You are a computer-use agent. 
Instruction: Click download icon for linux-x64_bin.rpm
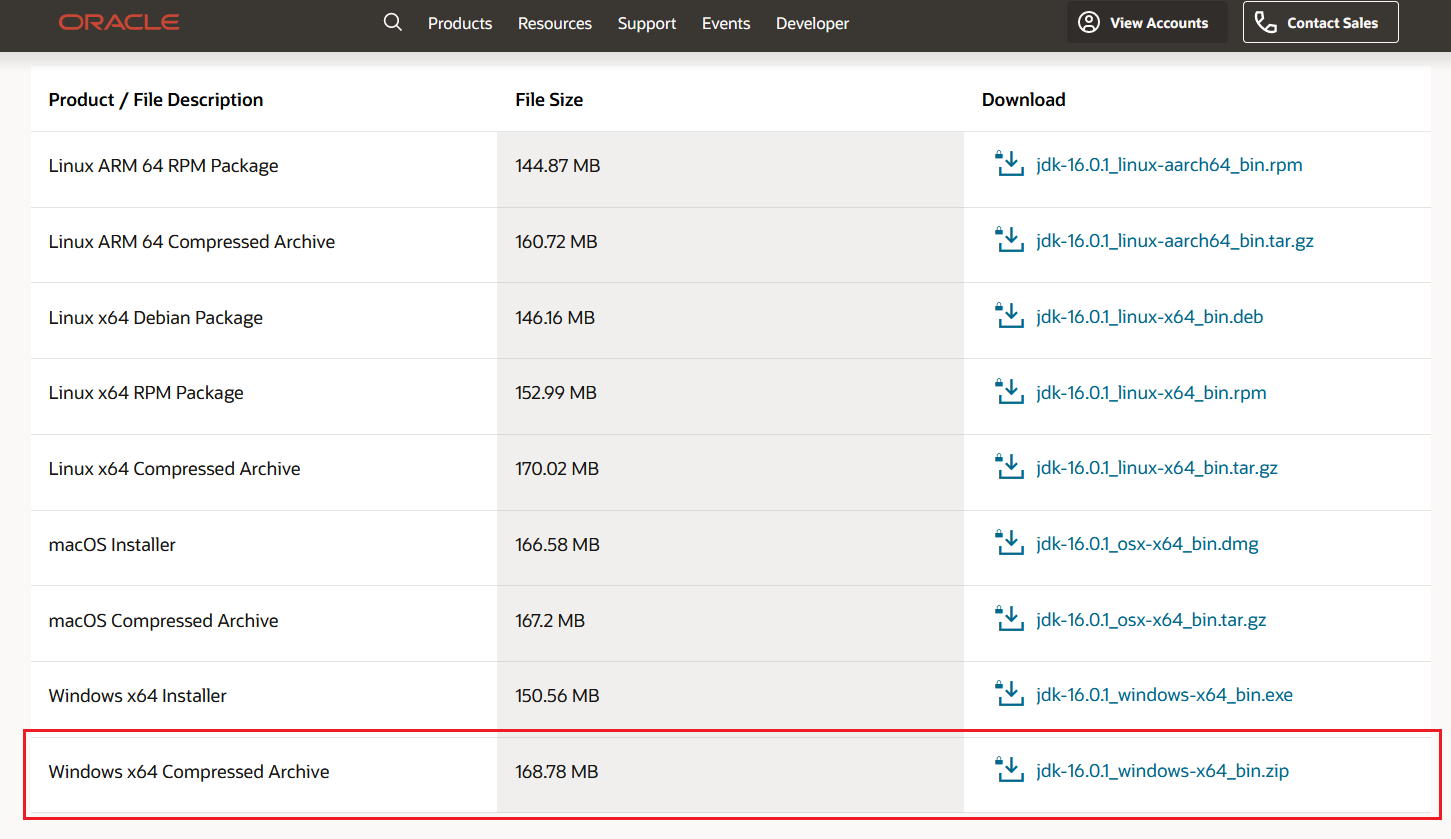pyautogui.click(x=1010, y=392)
